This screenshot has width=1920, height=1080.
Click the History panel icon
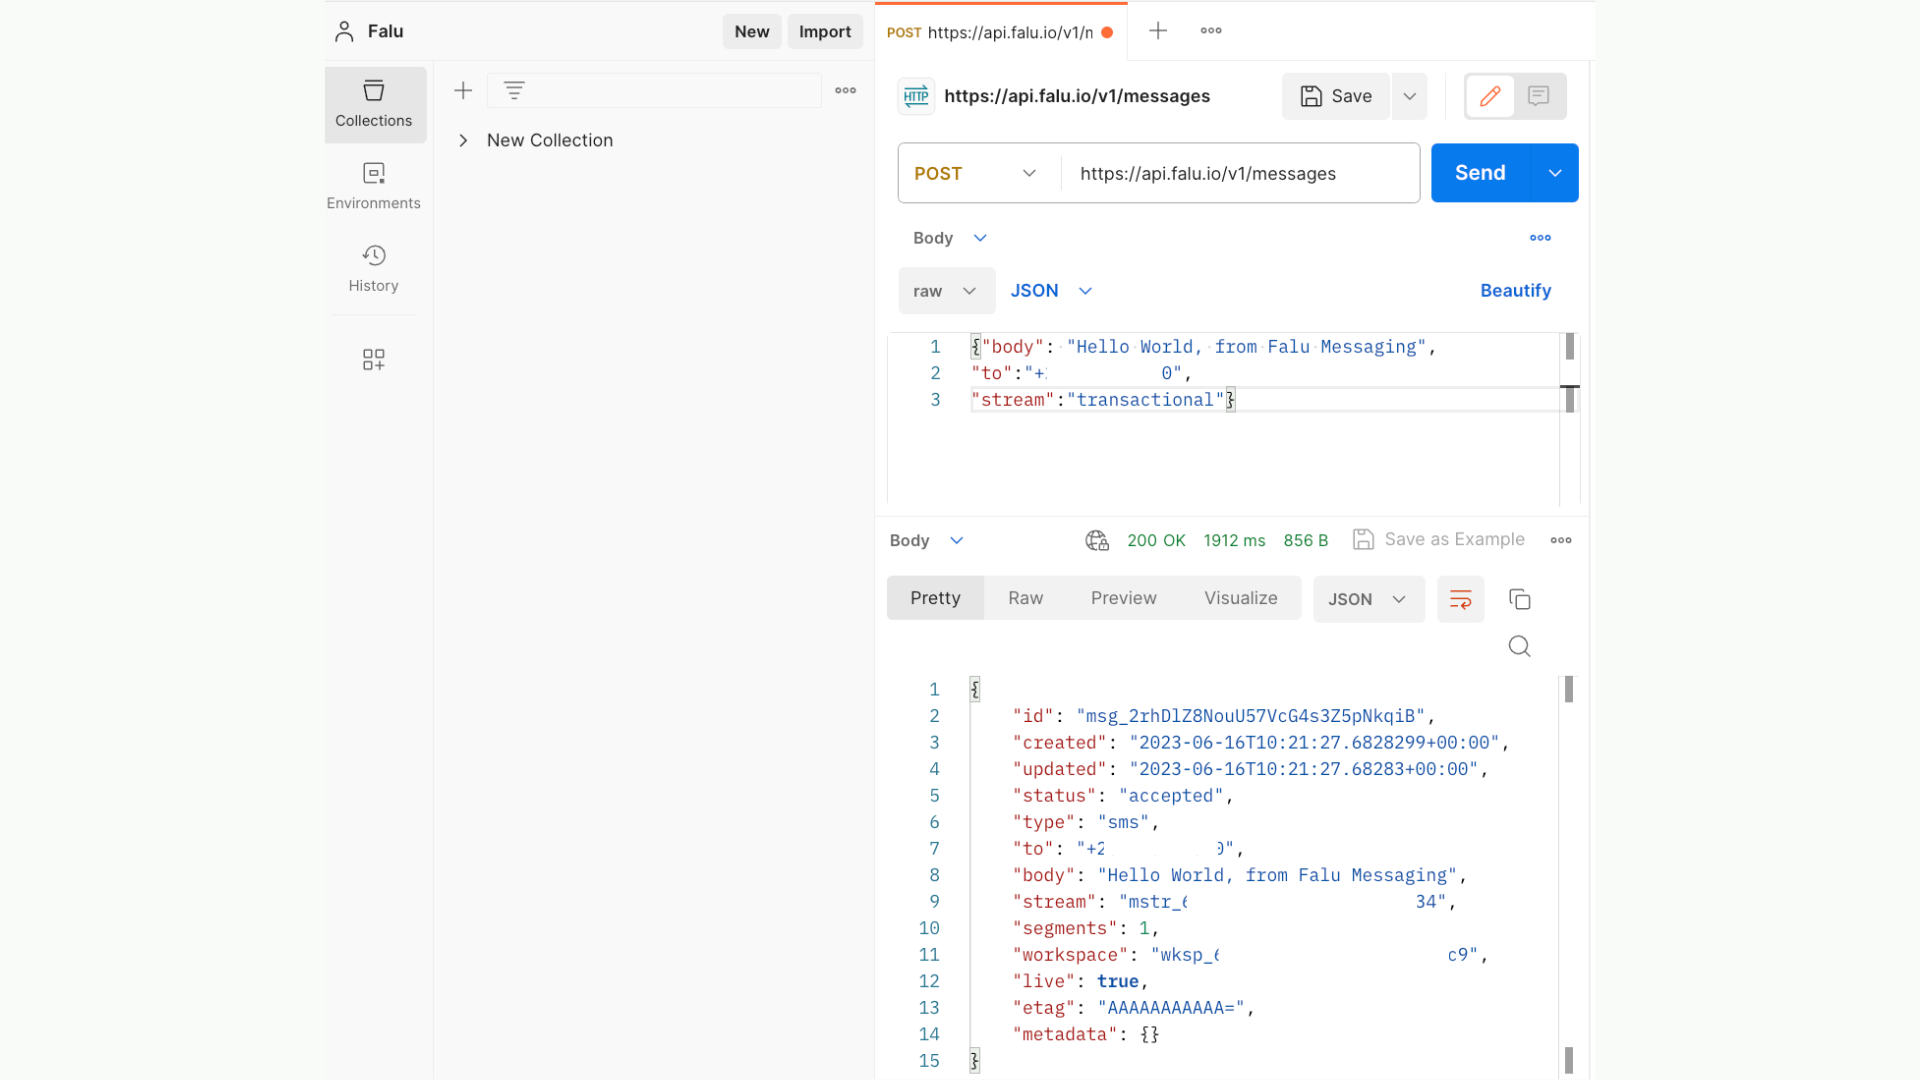[375, 256]
